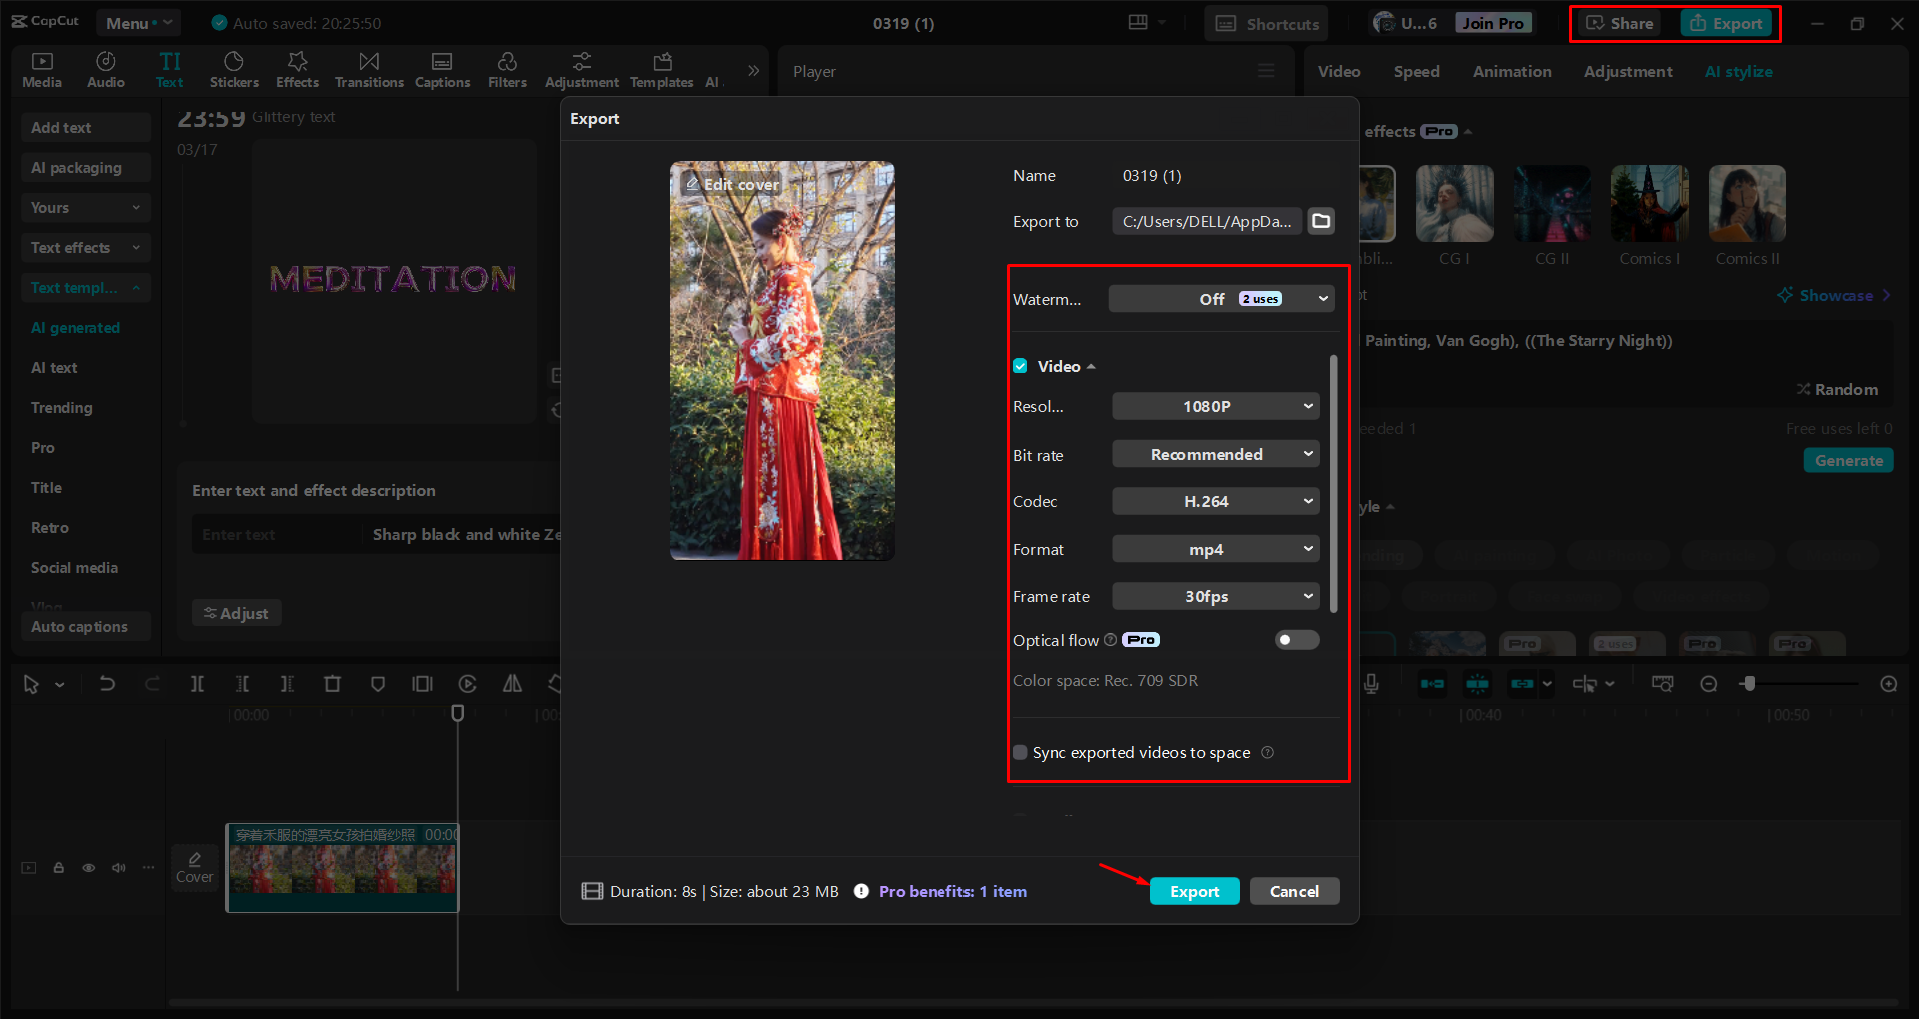Check Sync exported videos to space
This screenshot has width=1919, height=1019.
click(1020, 752)
